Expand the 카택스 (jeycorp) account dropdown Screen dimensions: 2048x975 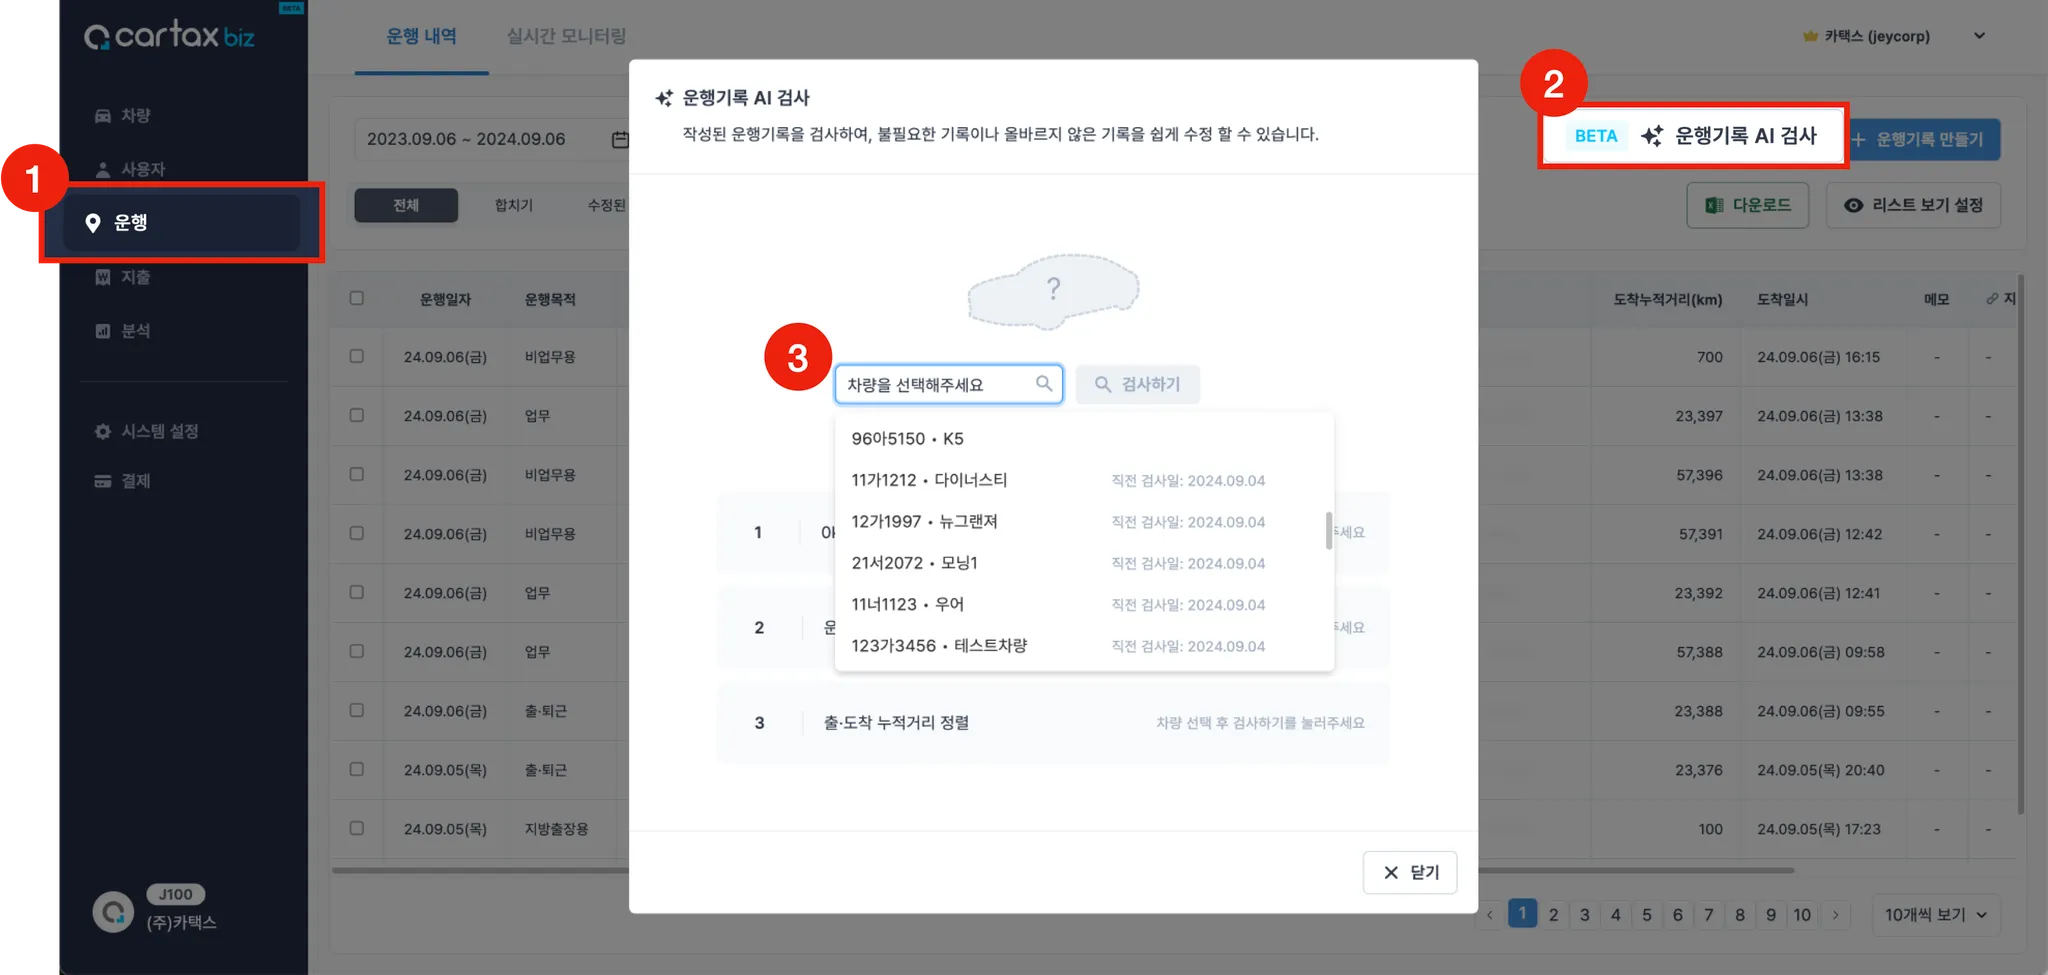click(1979, 36)
